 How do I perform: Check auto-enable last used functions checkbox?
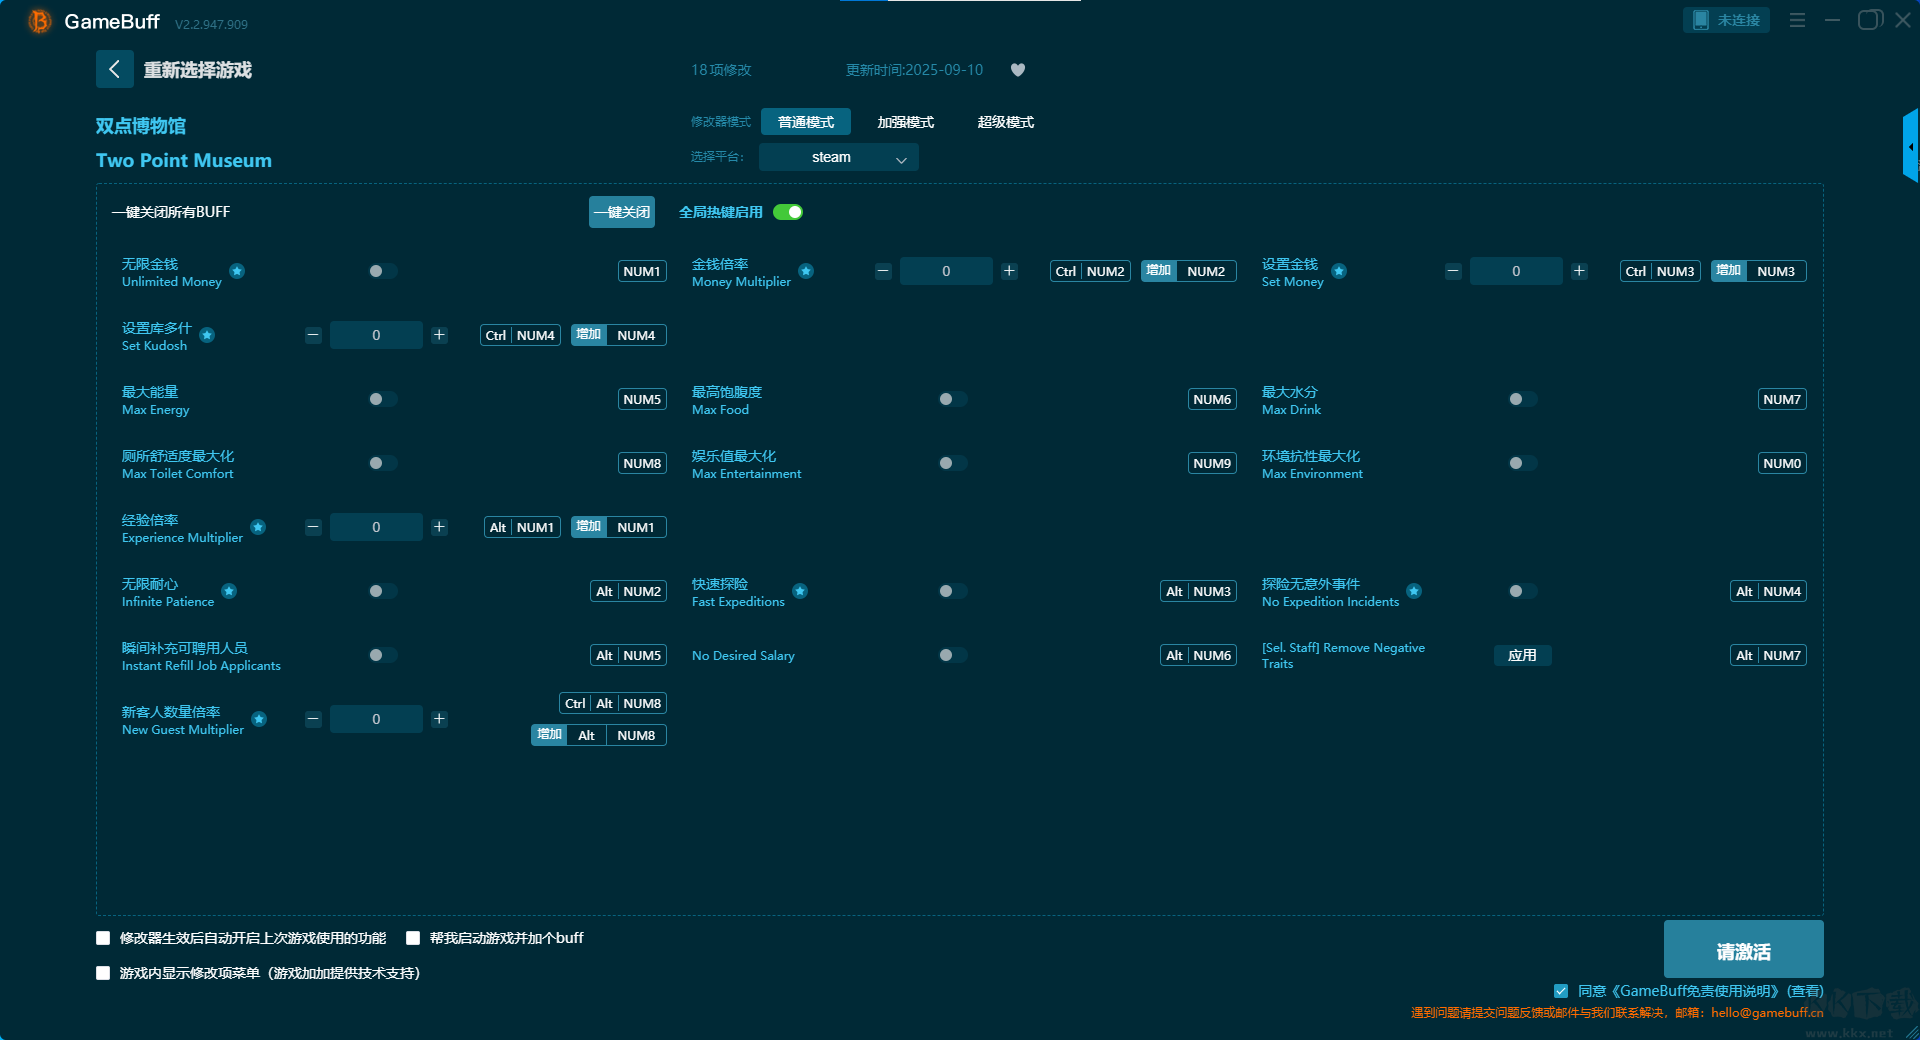103,938
